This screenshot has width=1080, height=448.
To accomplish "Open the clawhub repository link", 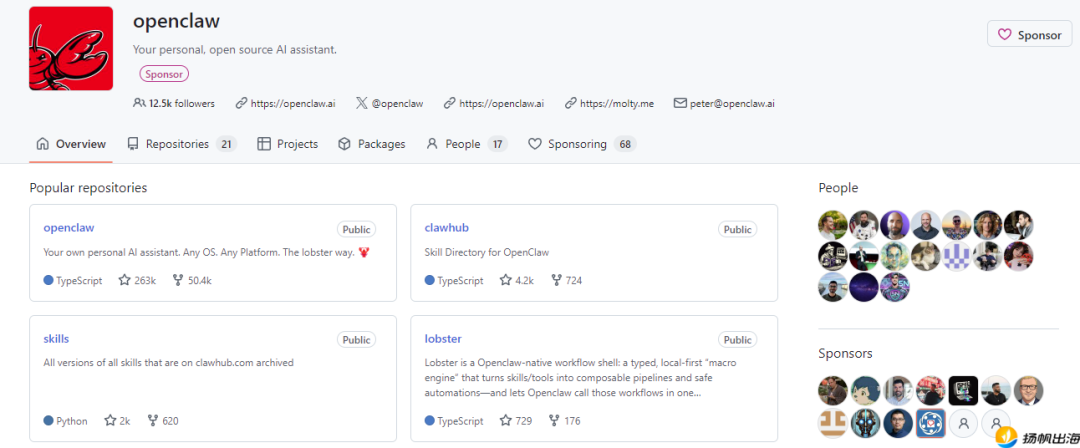I will (x=448, y=228).
